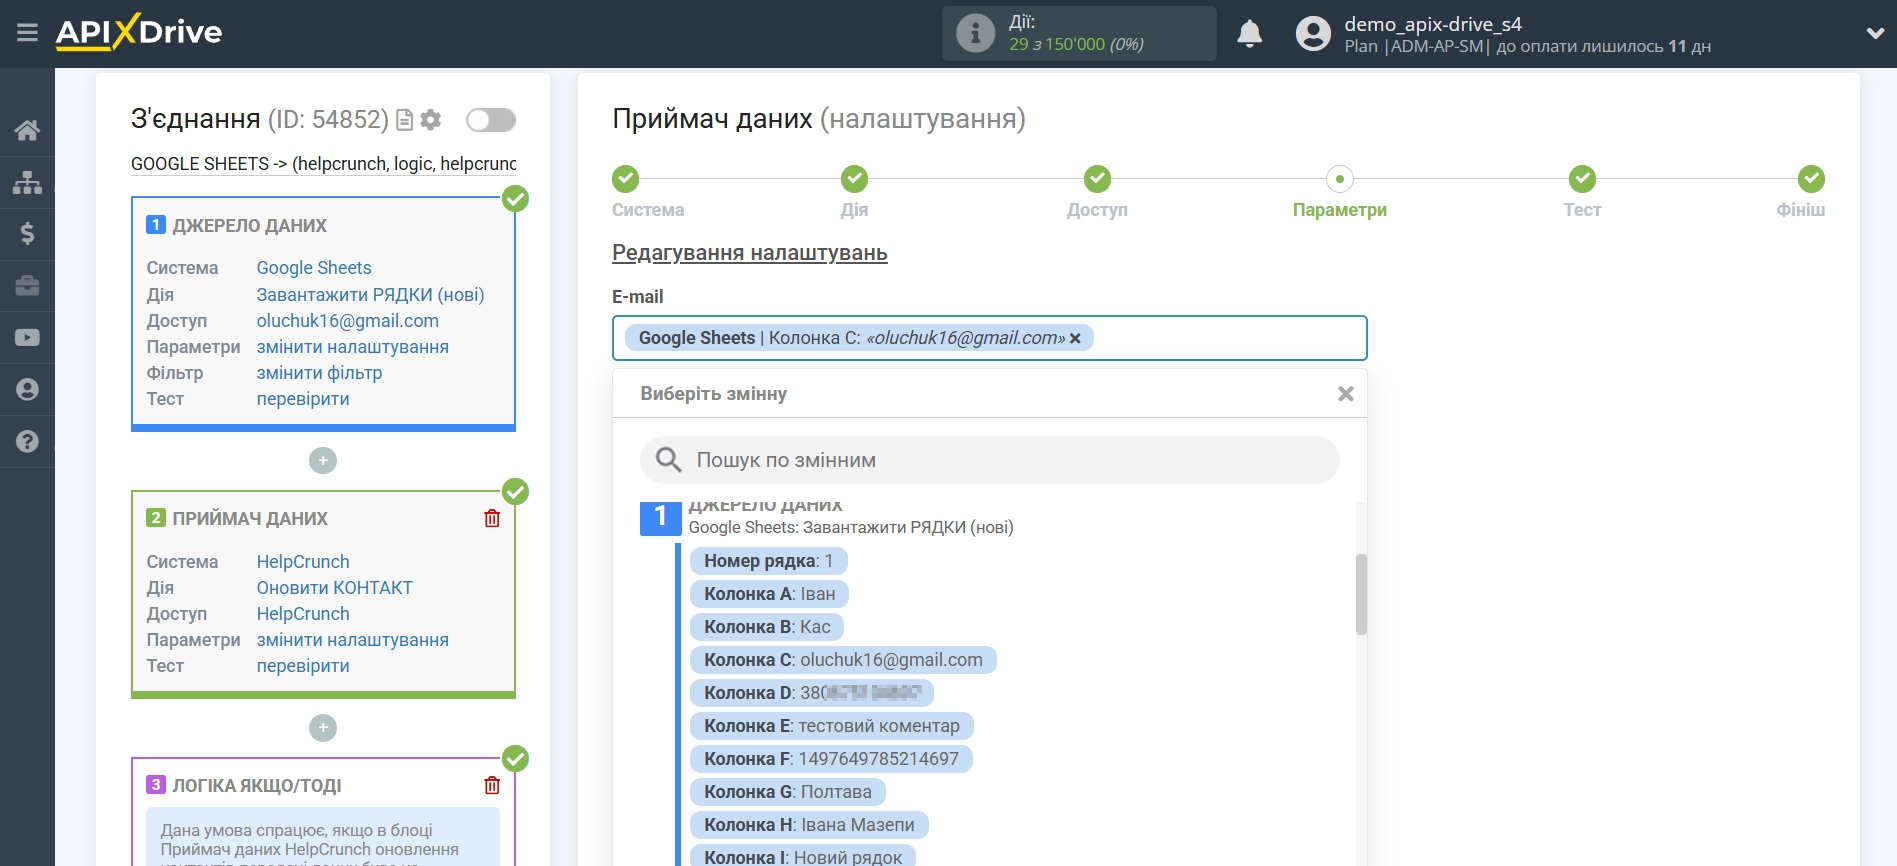Open profile icon in the sidebar

click(27, 389)
